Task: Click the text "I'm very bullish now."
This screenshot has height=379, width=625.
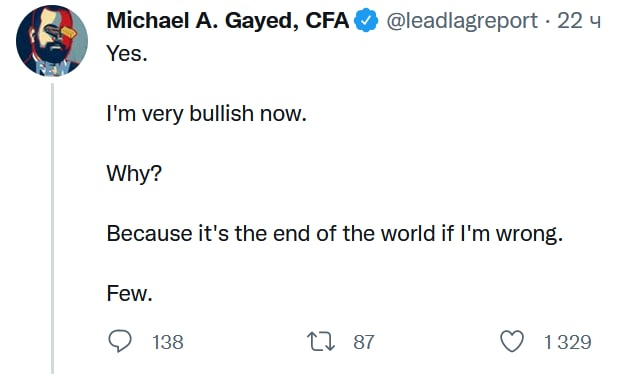Action: [x=206, y=114]
